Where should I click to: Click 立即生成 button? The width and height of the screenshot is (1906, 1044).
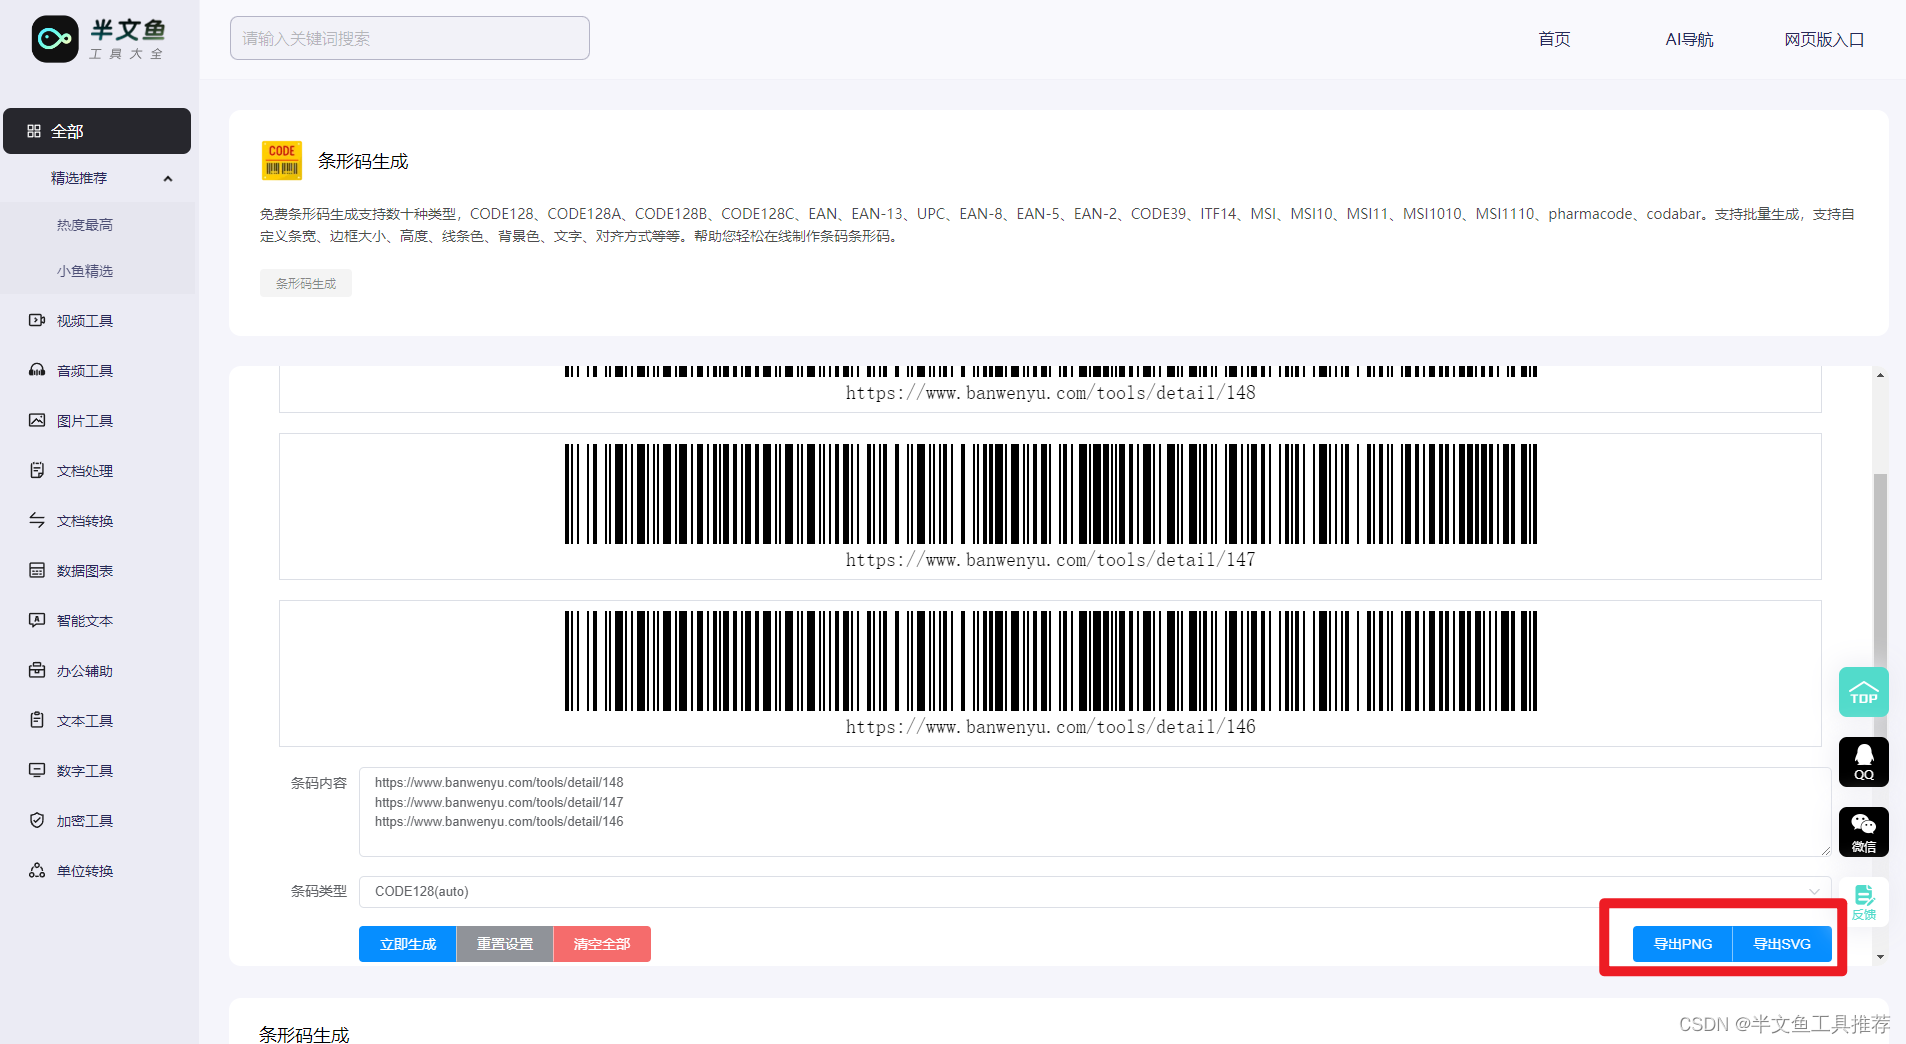pos(408,944)
